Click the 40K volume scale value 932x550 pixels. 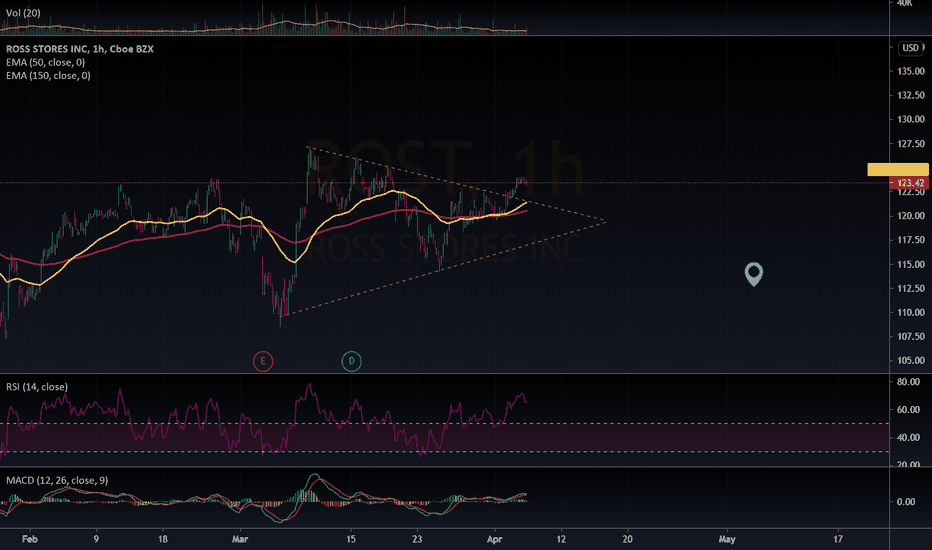coord(905,3)
